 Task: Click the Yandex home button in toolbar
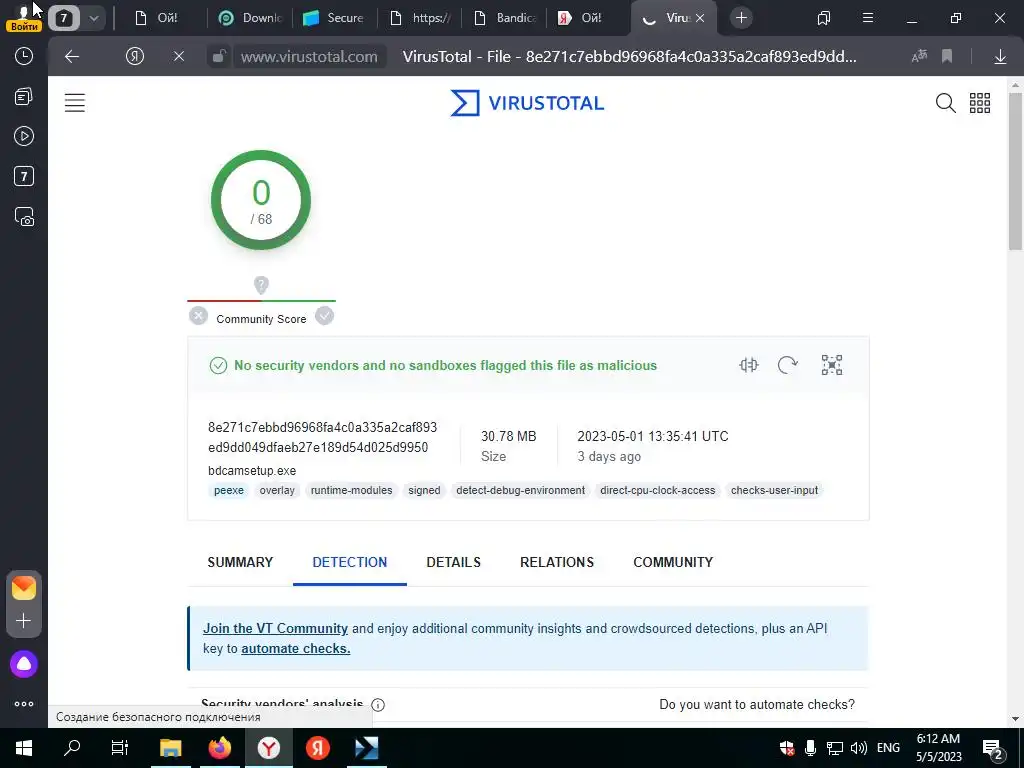tap(135, 57)
